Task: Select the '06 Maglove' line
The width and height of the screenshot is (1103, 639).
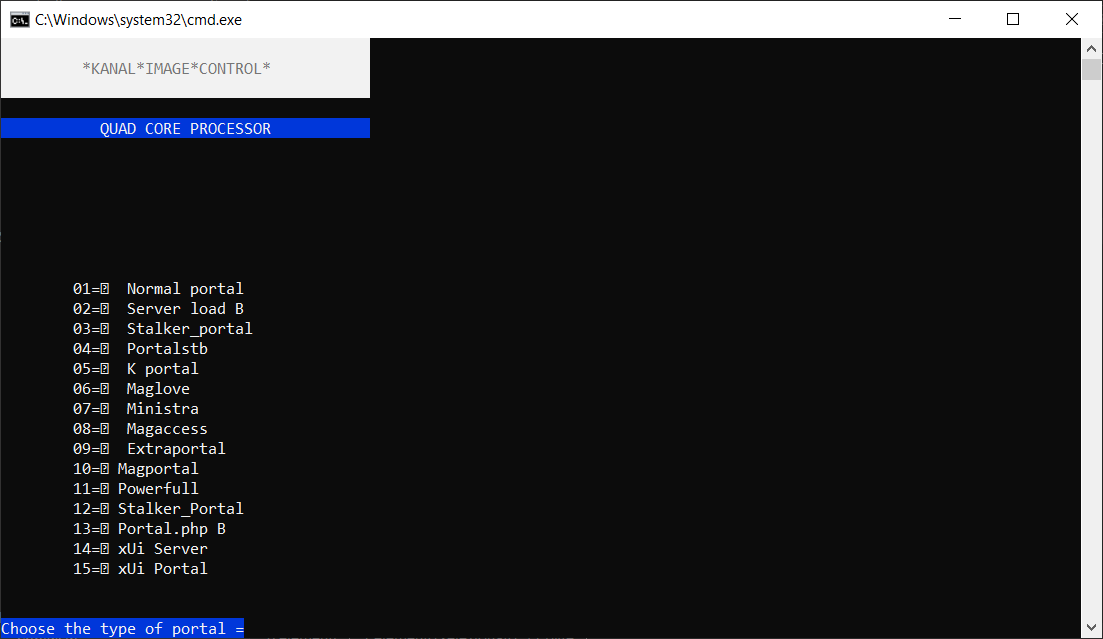Action: point(131,388)
